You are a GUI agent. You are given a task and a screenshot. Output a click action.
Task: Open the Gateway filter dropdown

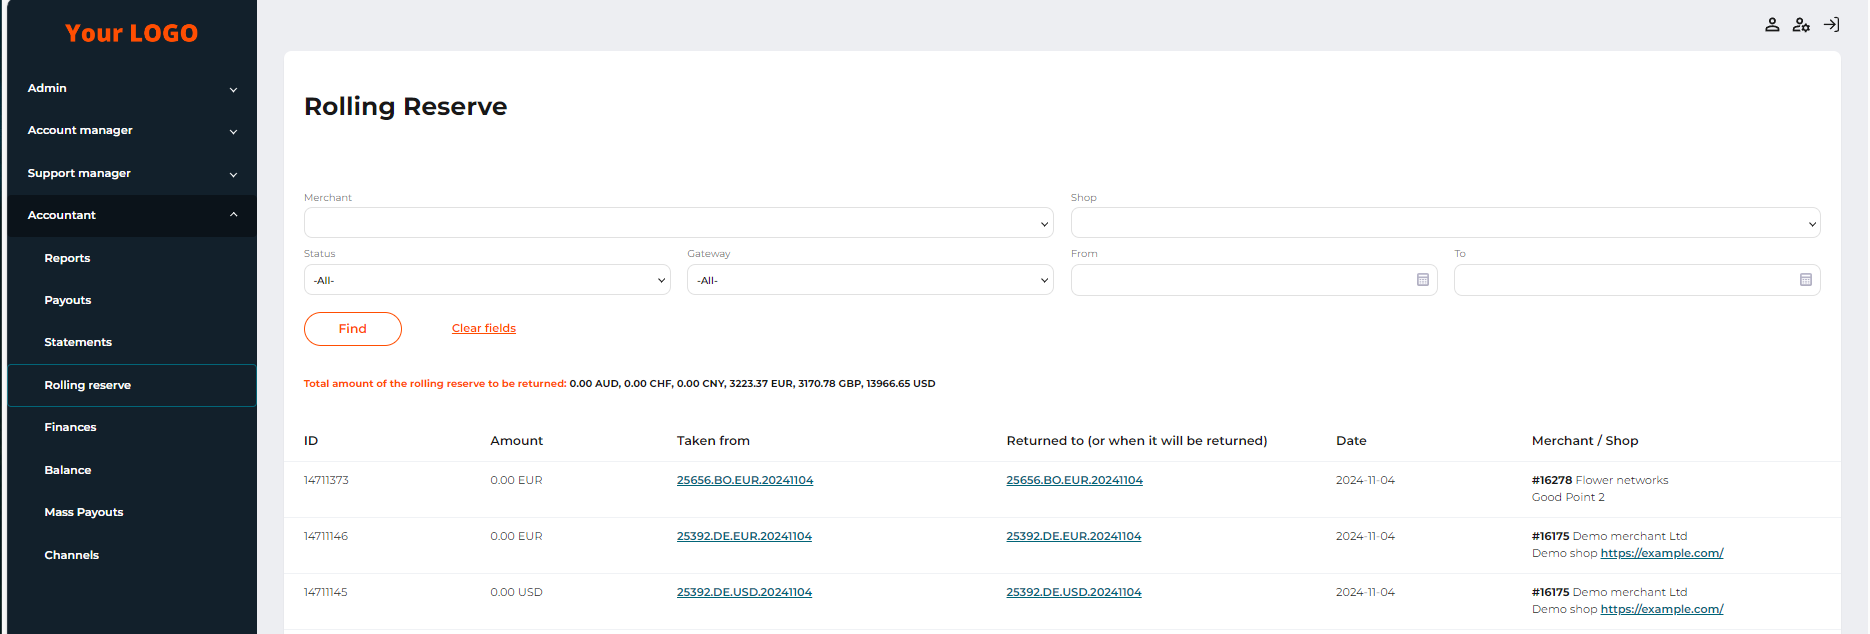[869, 280]
